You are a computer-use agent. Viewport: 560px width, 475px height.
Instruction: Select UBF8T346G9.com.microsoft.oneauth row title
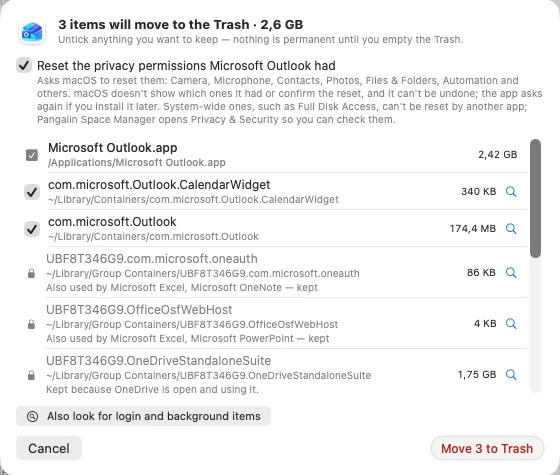point(152,259)
